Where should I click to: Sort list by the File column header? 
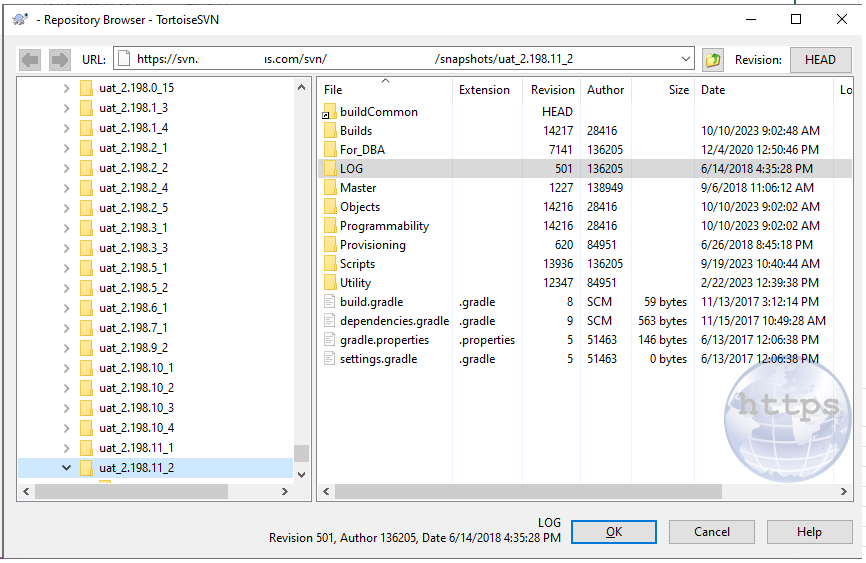(386, 90)
